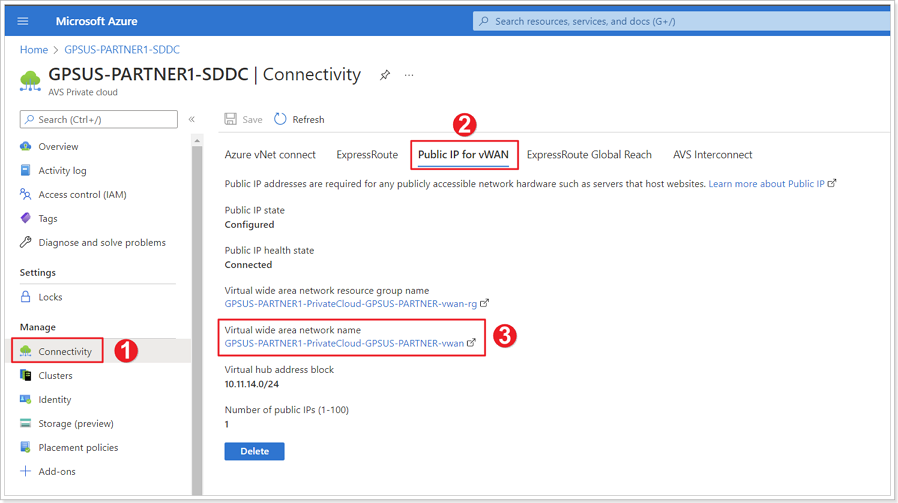This screenshot has height=503, width=898.
Task: Open Identity under Manage
Action: point(55,400)
